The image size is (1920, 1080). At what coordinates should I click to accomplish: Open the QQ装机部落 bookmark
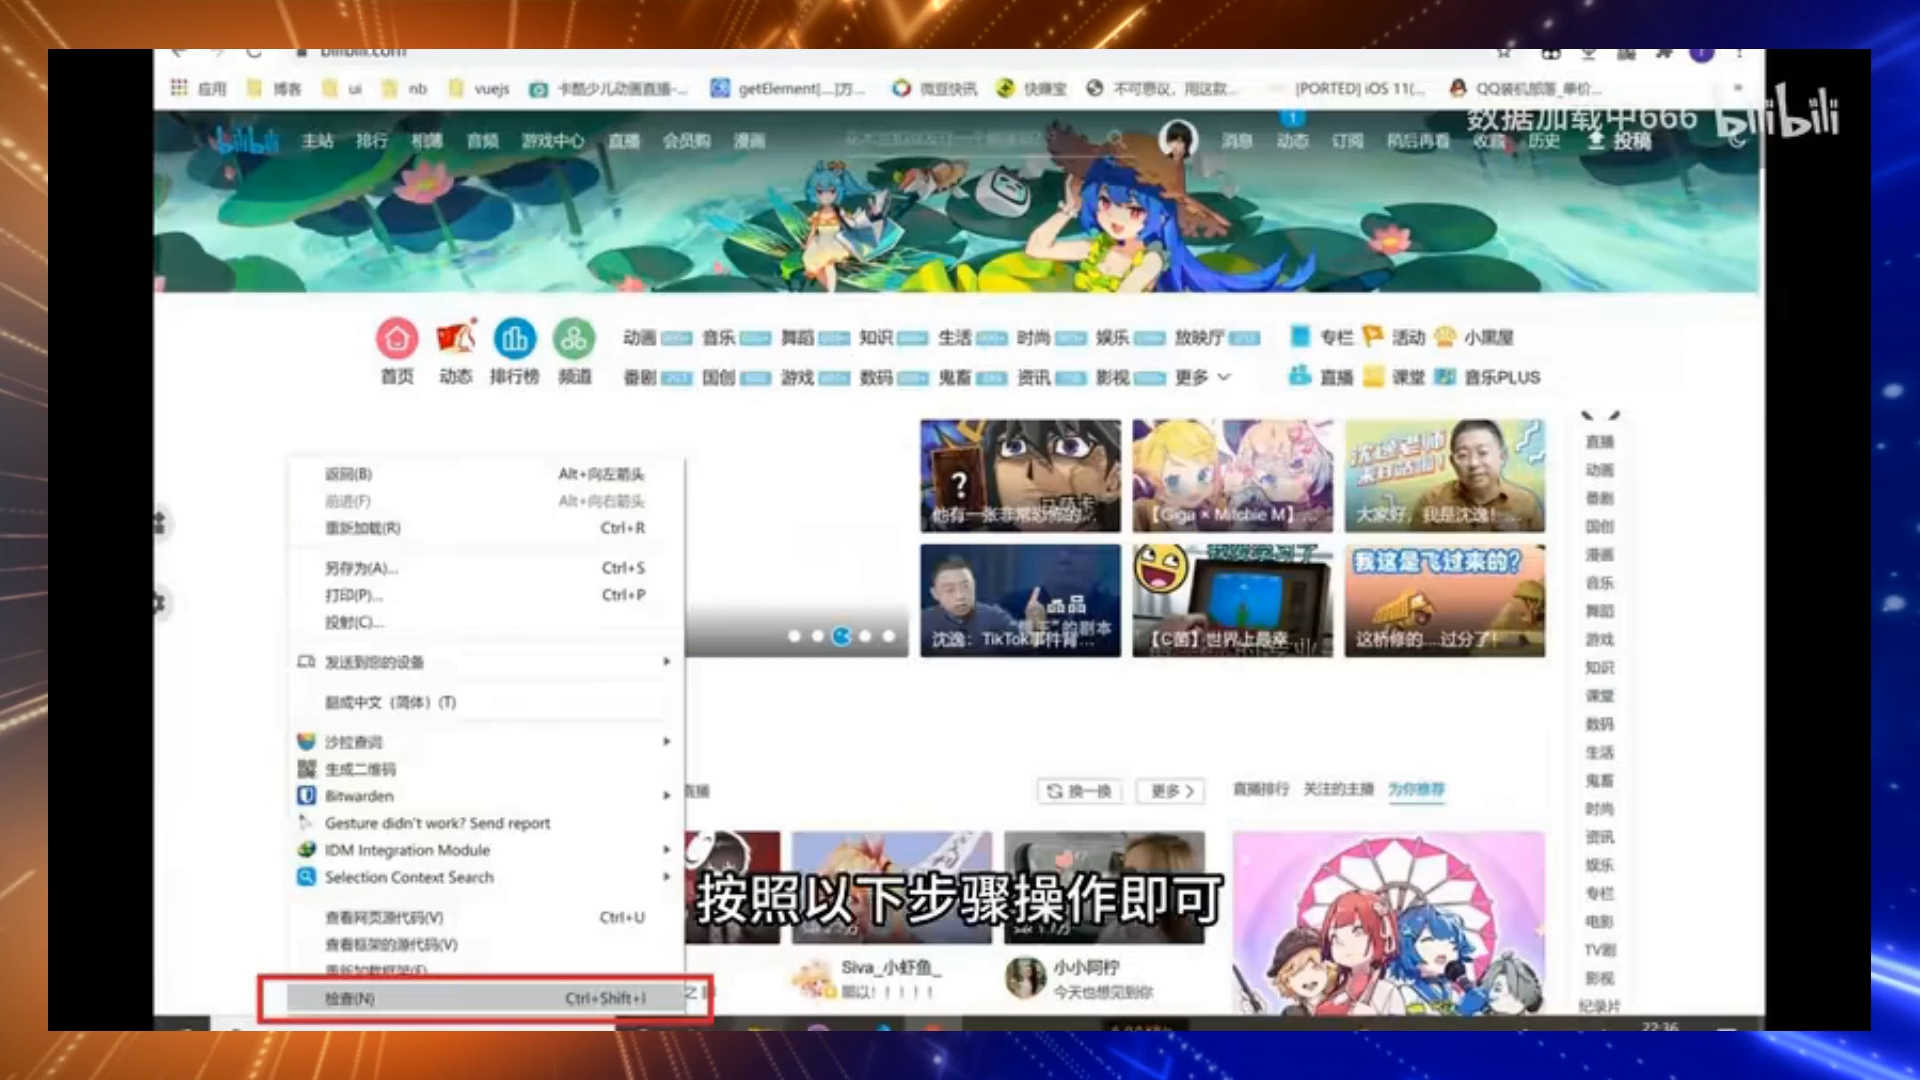click(1525, 88)
